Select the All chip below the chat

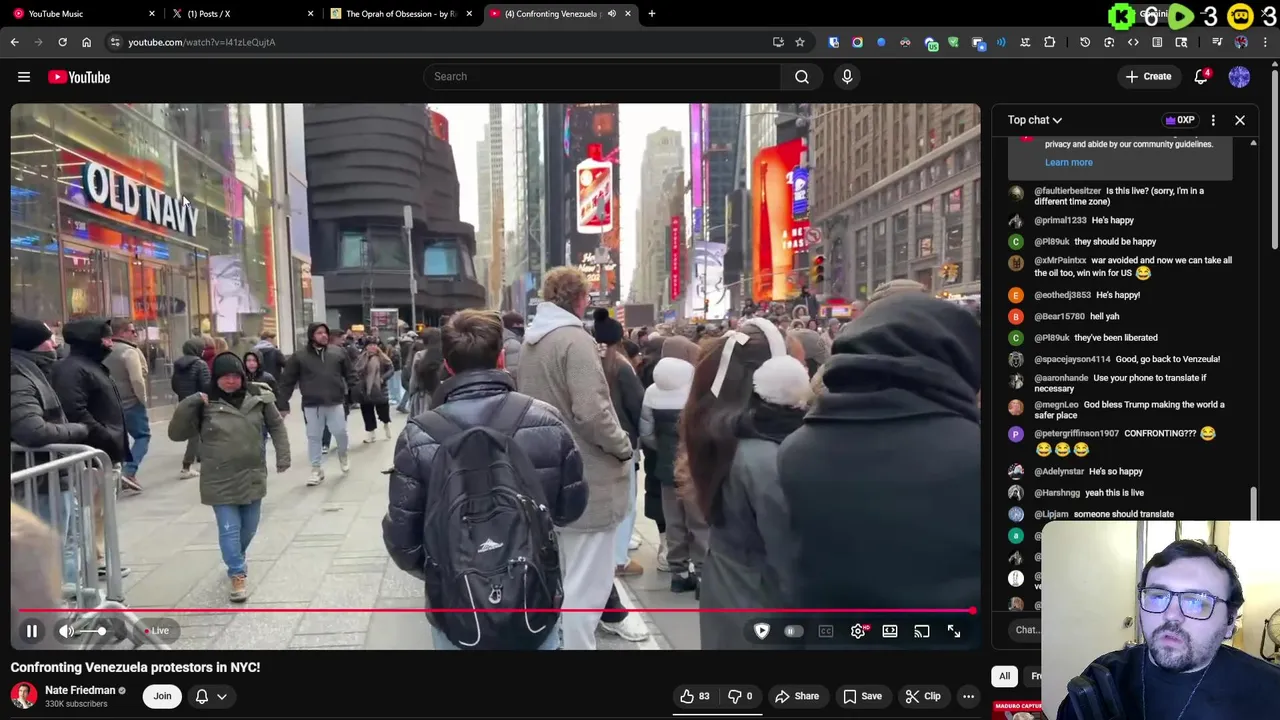point(1005,676)
